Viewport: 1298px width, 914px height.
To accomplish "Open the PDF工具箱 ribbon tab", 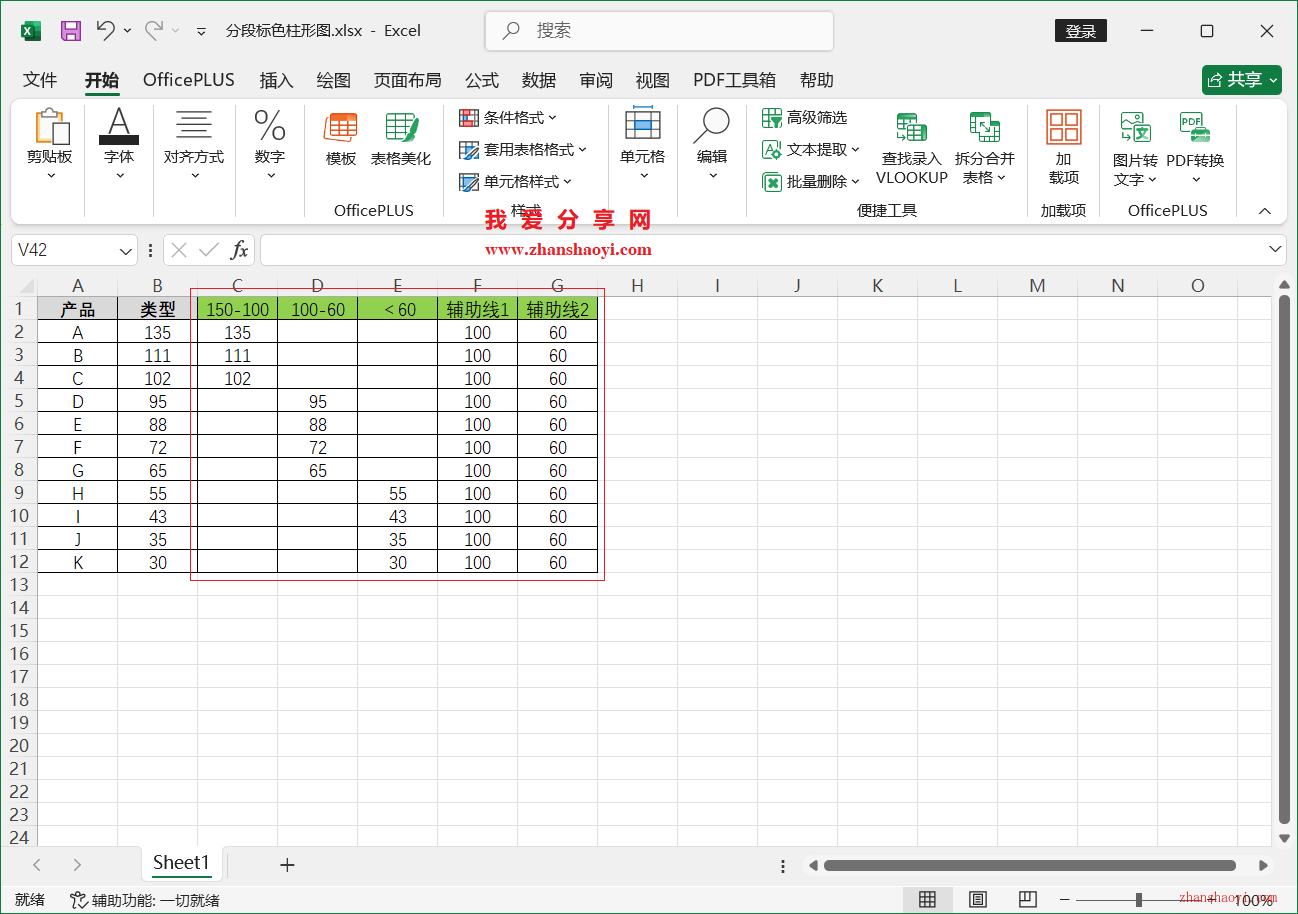I will click(735, 80).
